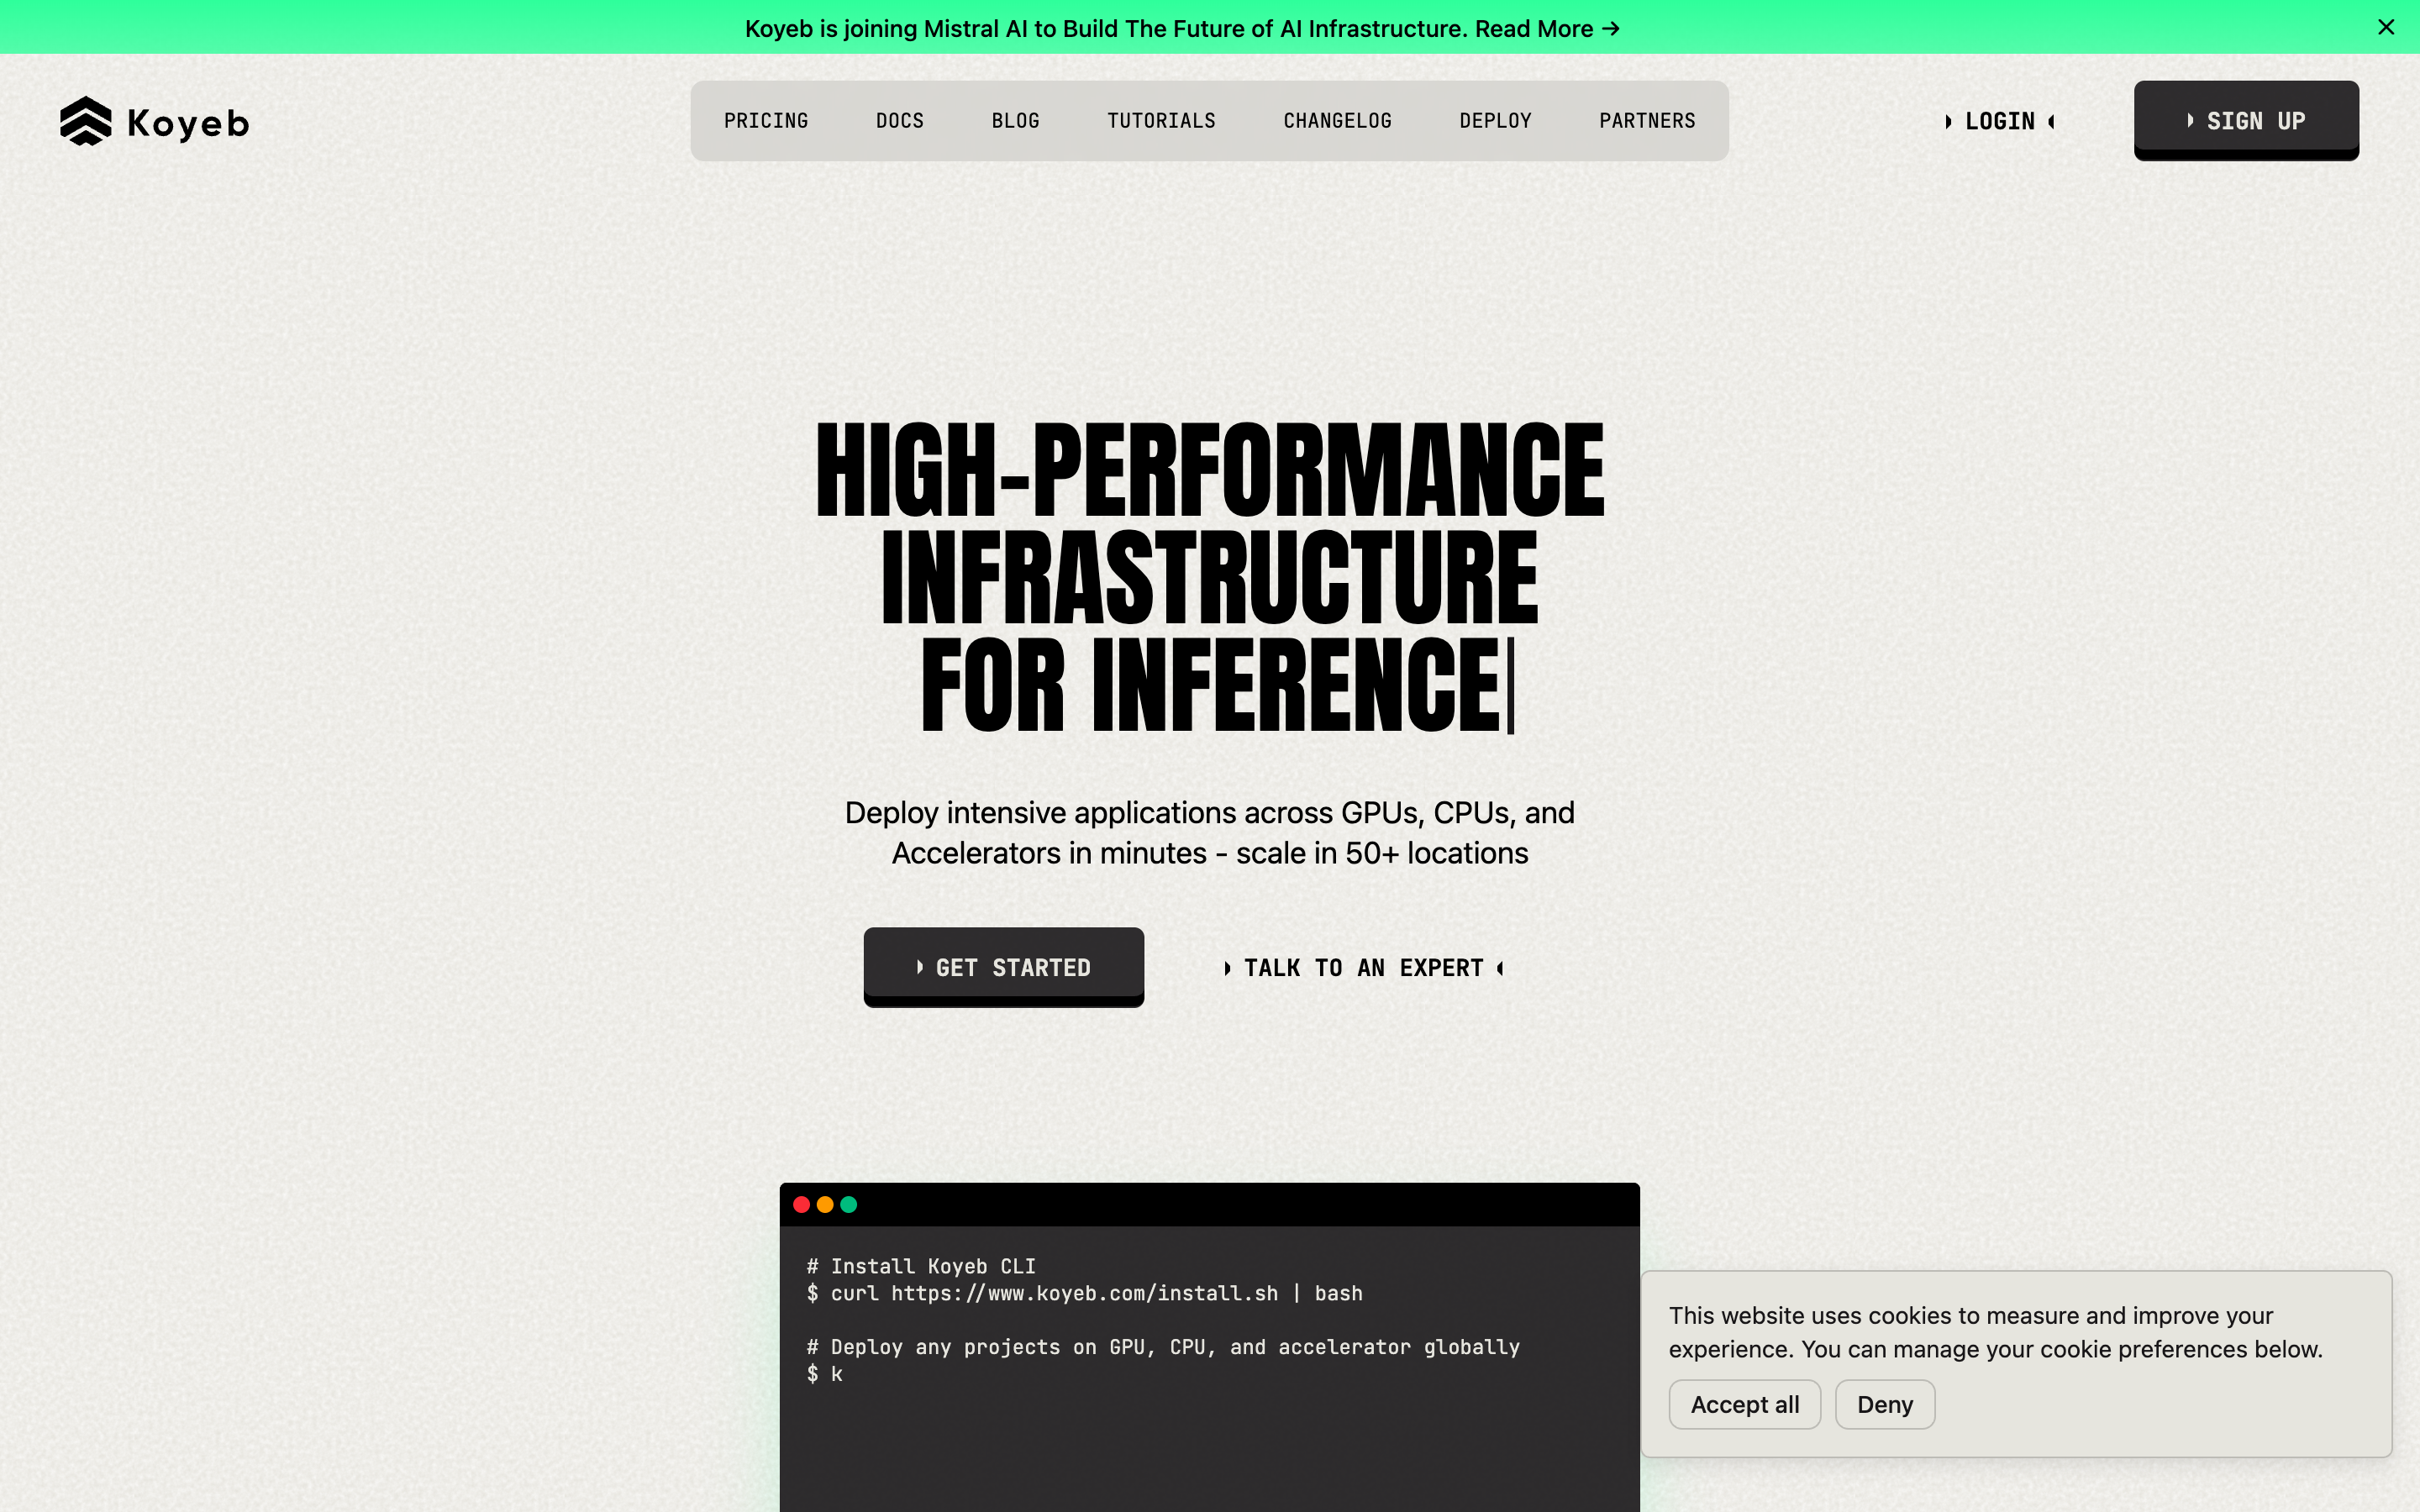2420x1512 pixels.
Task: Click the '# Install Koyeb CLI' comment line
Action: point(921,1266)
